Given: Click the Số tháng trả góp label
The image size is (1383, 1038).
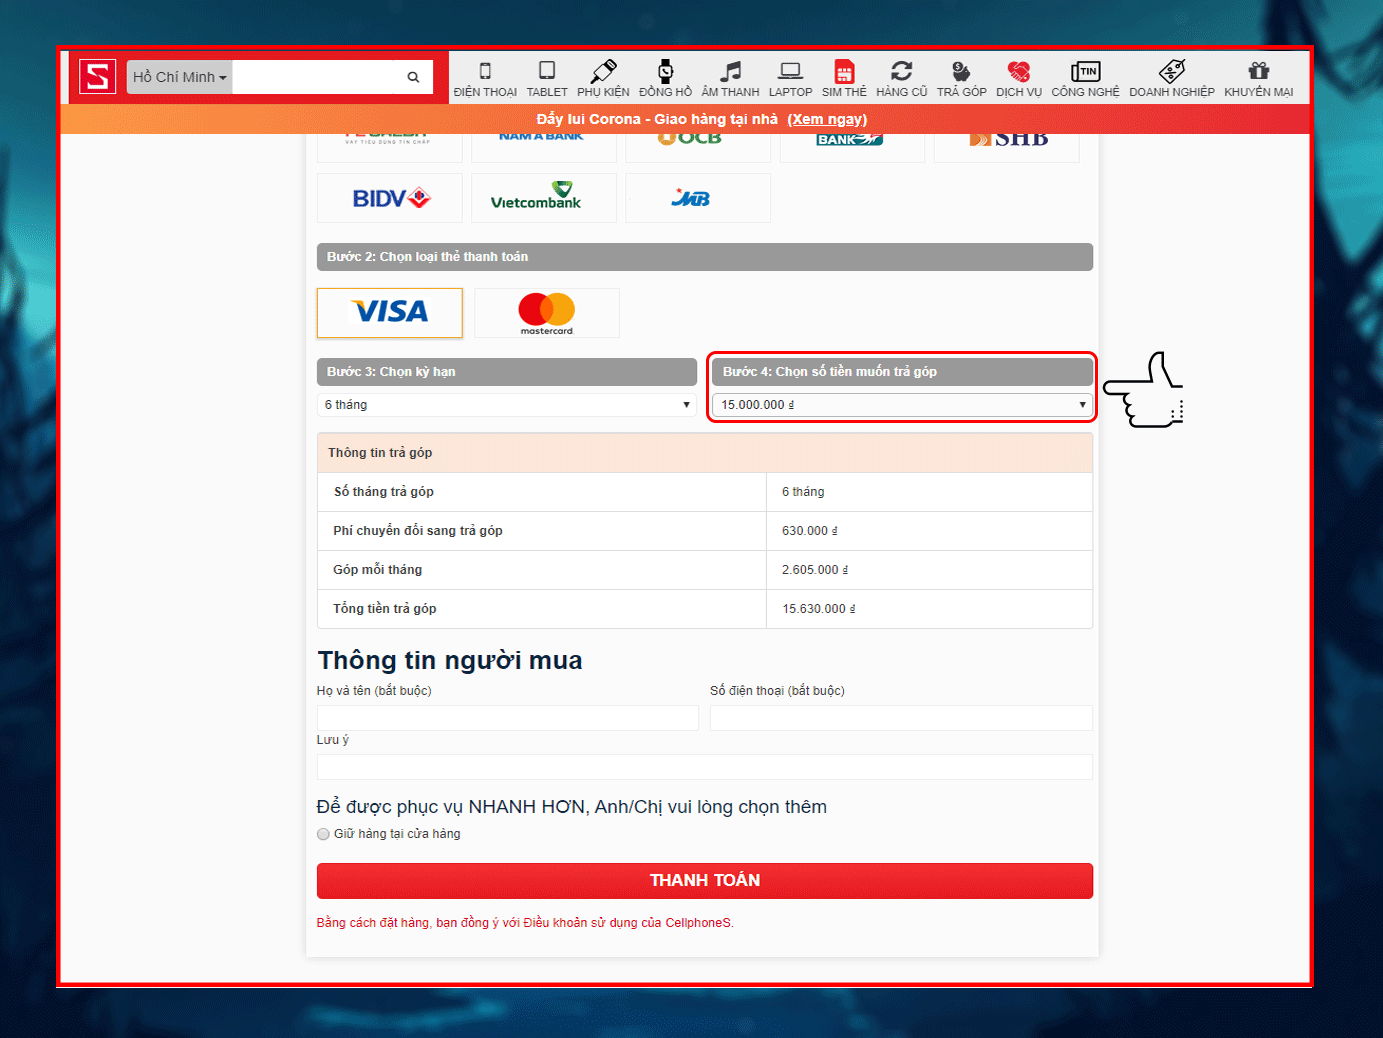Looking at the screenshot, I should coord(384,492).
